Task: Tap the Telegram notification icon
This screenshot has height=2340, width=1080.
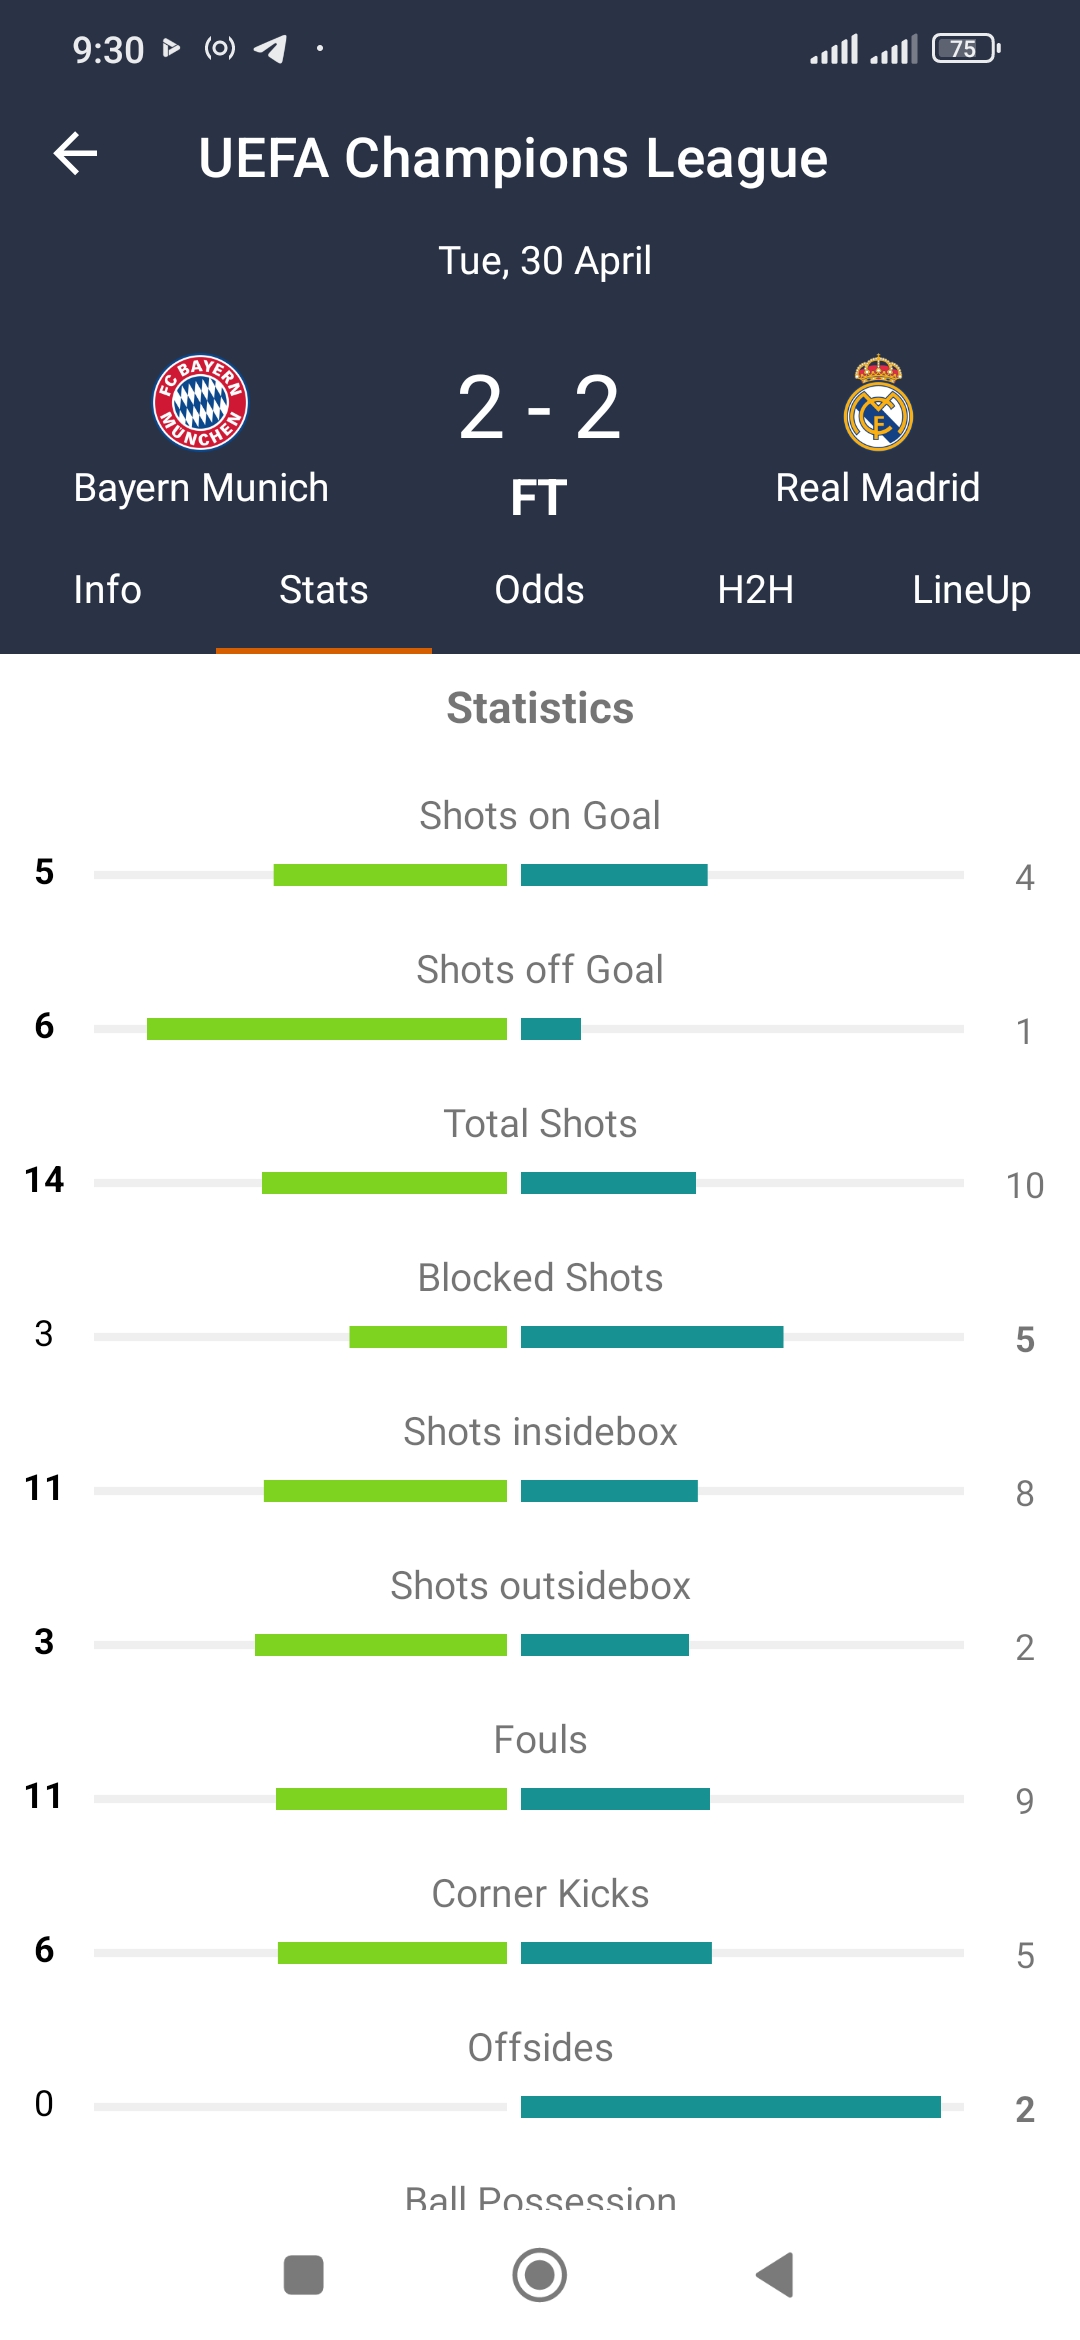Action: (270, 48)
